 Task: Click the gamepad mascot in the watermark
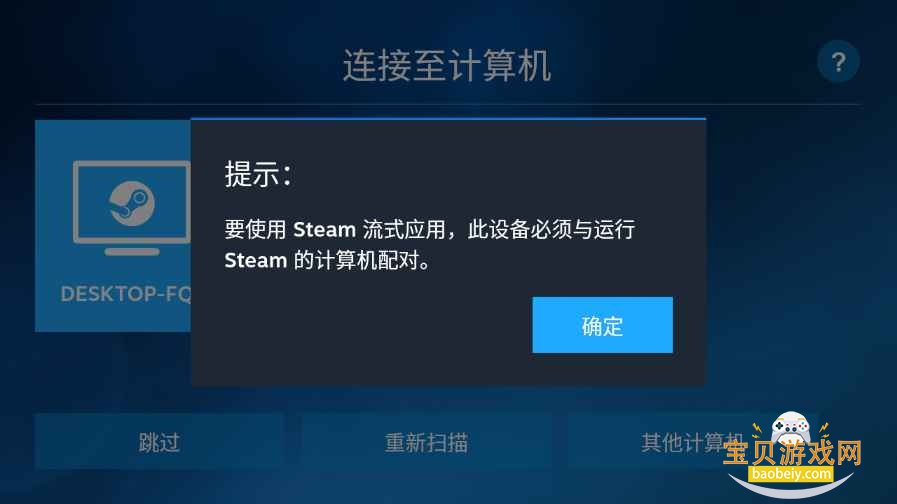[791, 426]
